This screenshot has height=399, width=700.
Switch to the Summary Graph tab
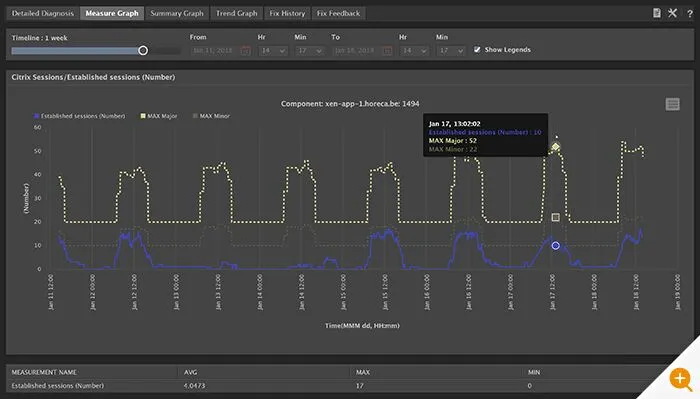tap(177, 13)
